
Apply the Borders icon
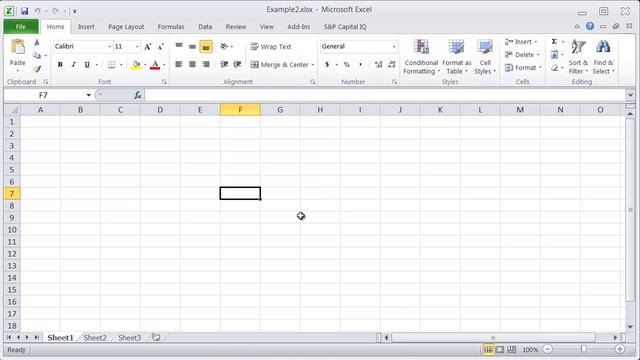111,65
